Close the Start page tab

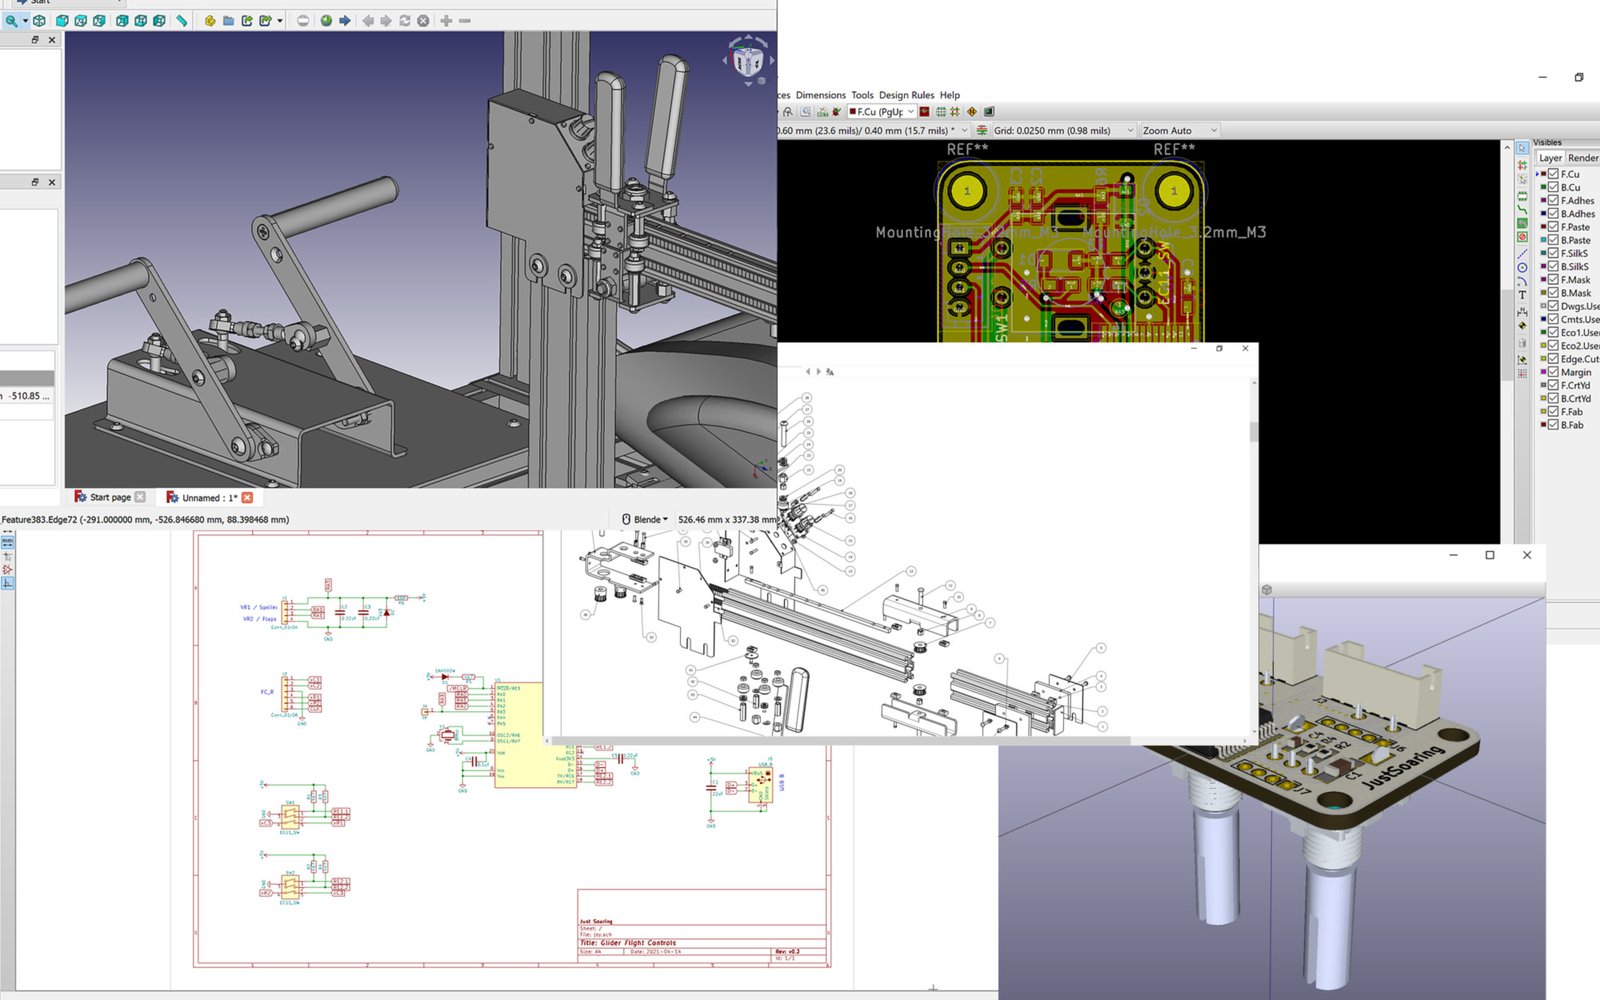pos(140,497)
